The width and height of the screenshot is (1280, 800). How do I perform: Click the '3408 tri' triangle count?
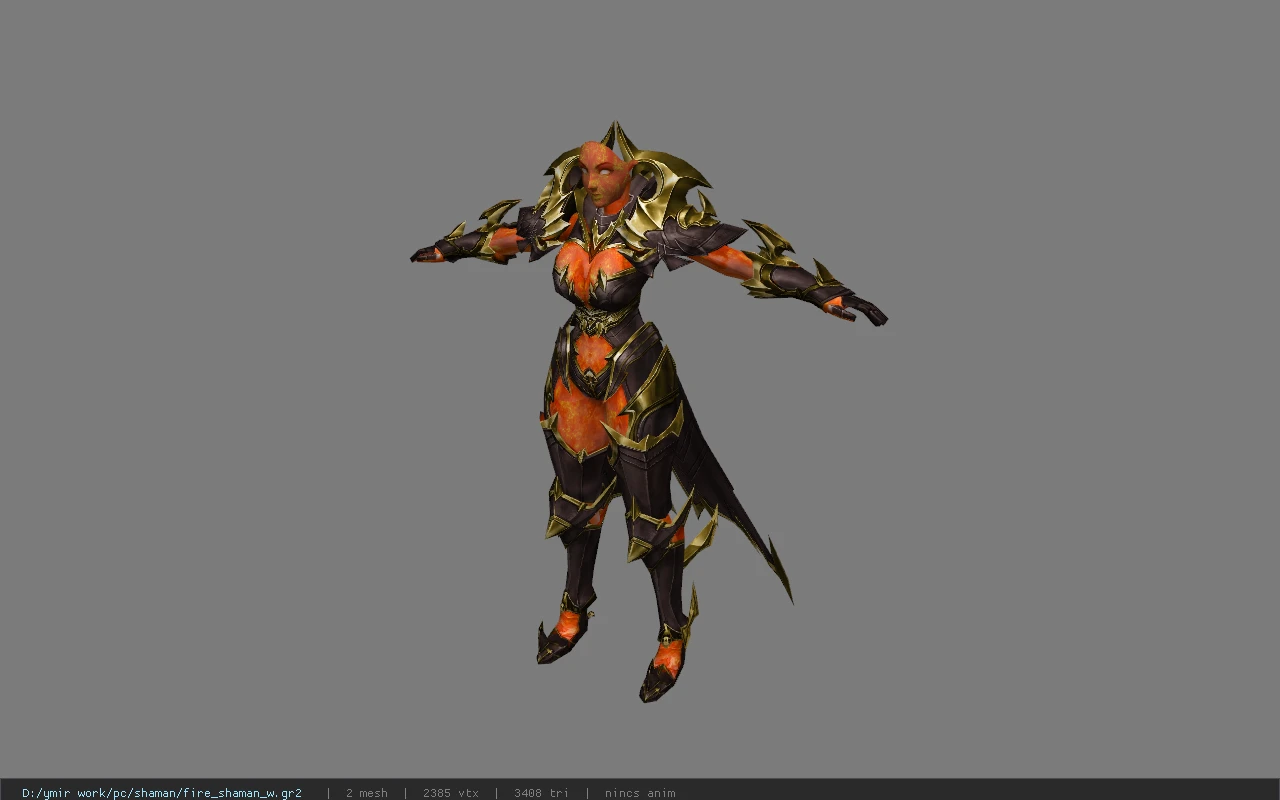tap(541, 793)
